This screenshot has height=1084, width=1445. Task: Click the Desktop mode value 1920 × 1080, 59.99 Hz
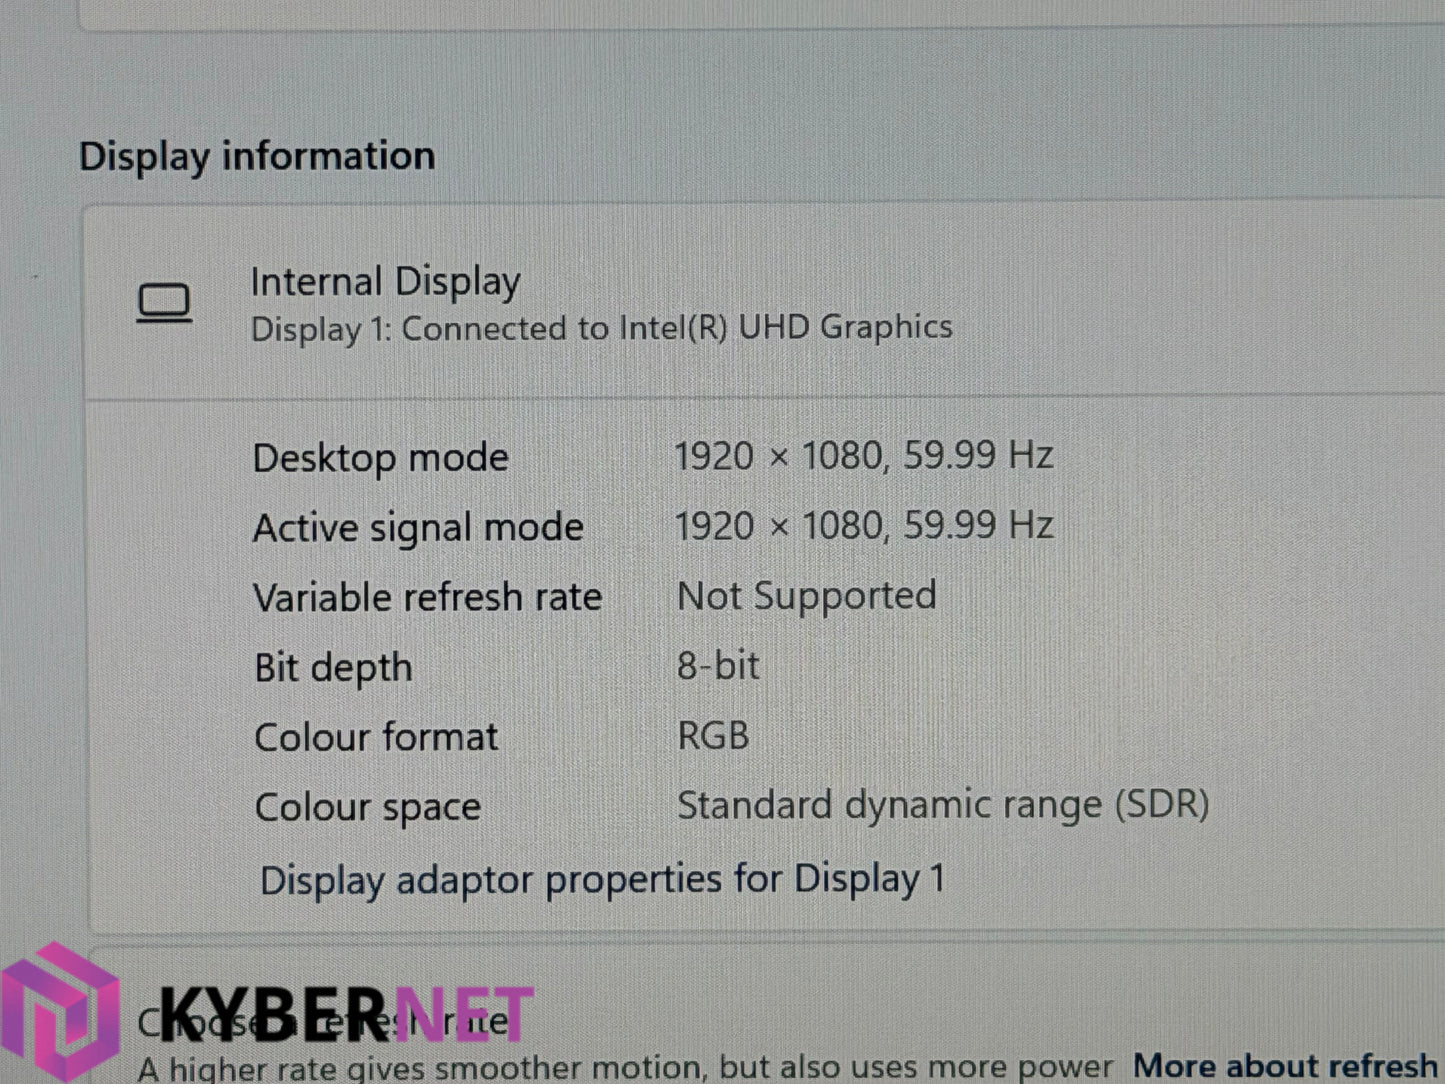point(864,456)
